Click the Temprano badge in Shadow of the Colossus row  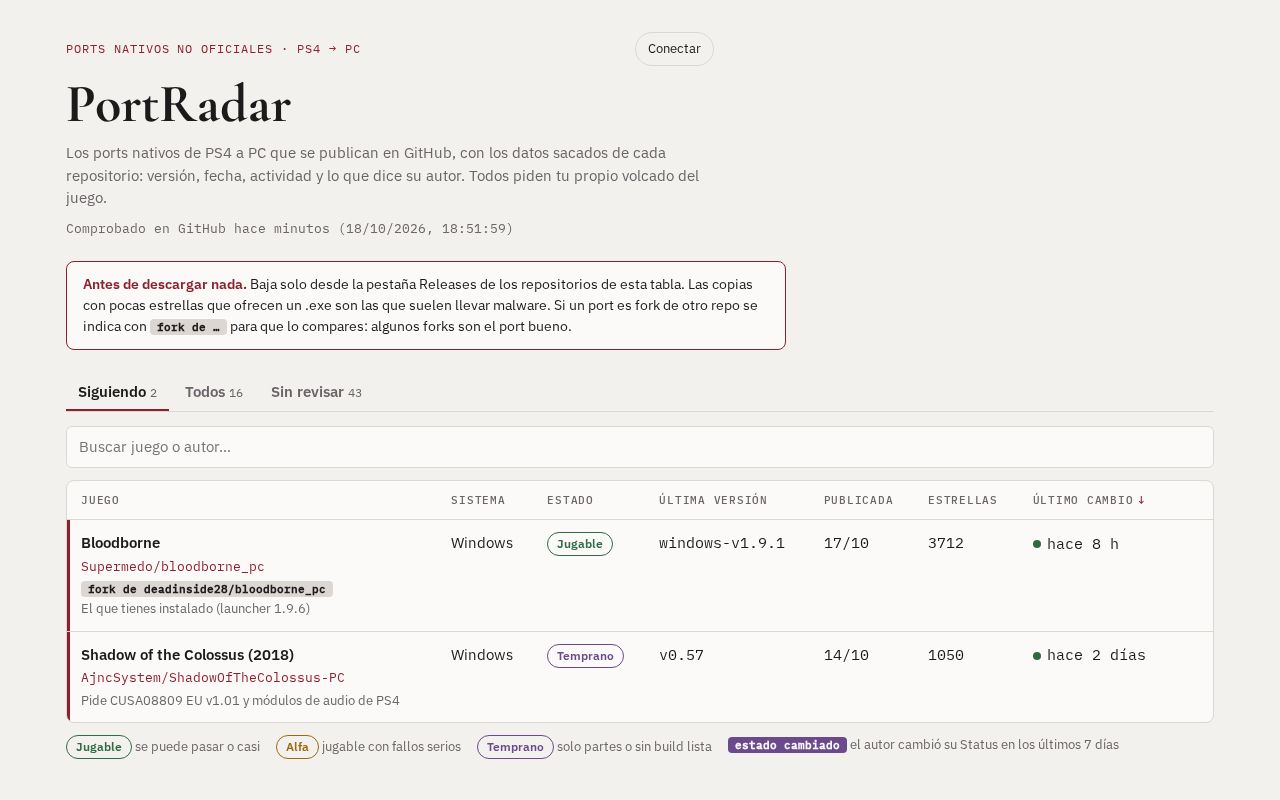pos(585,656)
